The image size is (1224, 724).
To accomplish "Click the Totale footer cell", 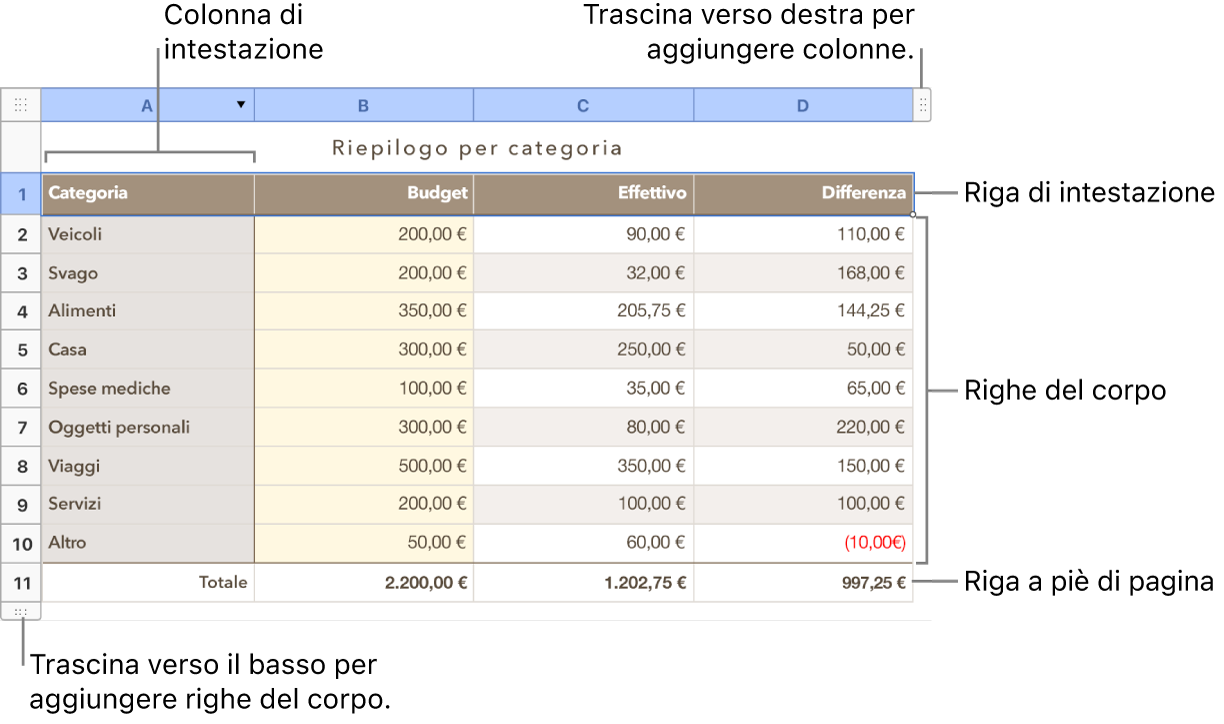I will (x=148, y=583).
